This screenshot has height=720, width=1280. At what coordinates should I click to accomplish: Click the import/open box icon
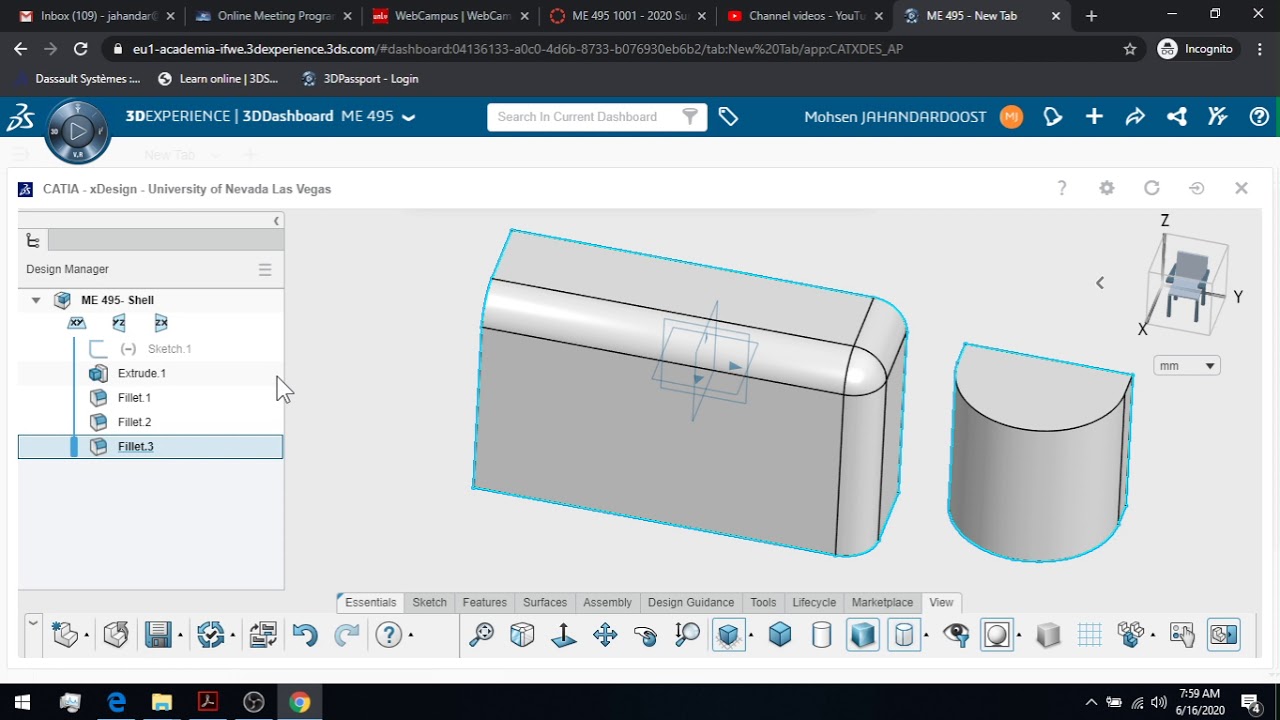pyautogui.click(x=116, y=634)
